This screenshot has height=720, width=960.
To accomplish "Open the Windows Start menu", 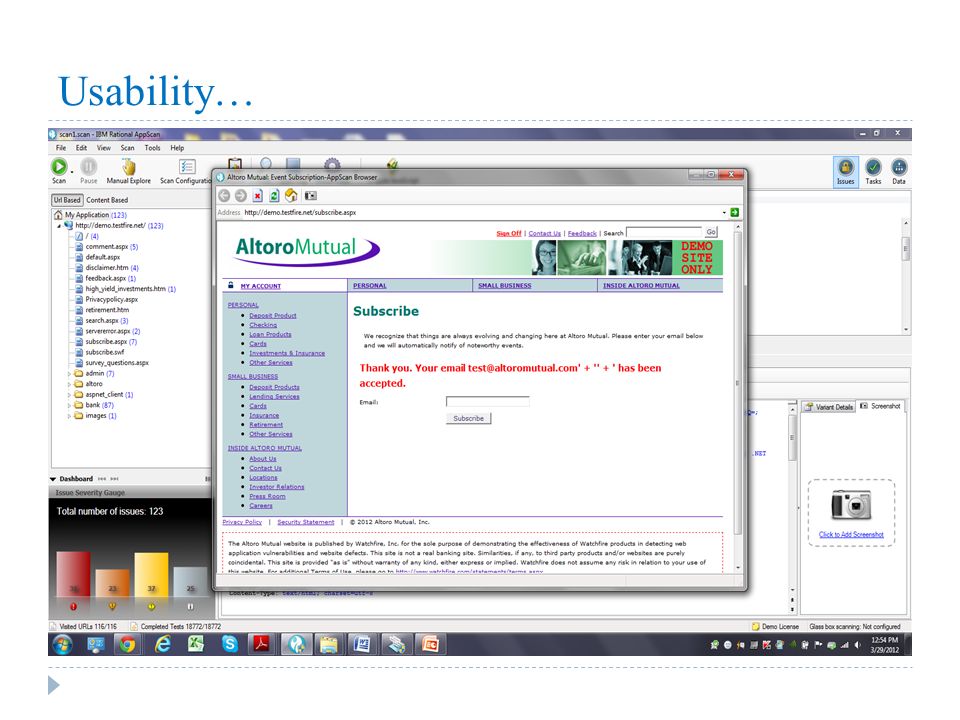I will [x=62, y=644].
